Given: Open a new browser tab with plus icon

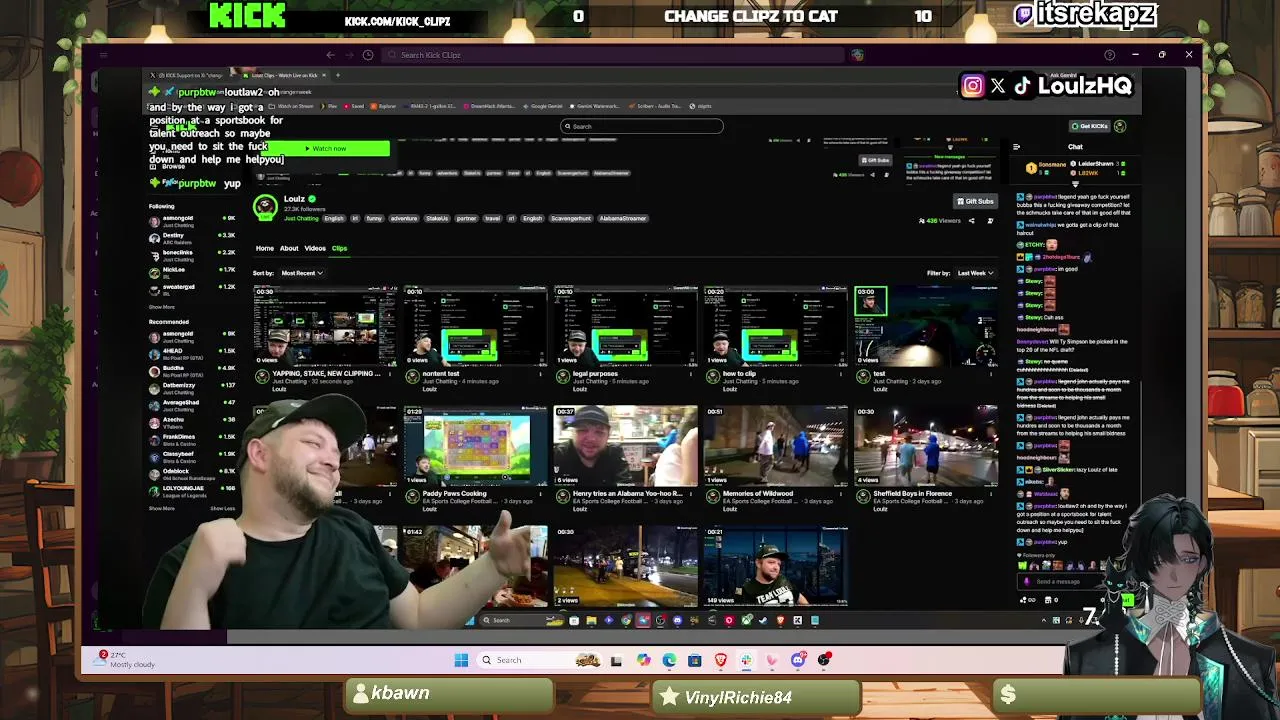Looking at the screenshot, I should pyautogui.click(x=338, y=75).
